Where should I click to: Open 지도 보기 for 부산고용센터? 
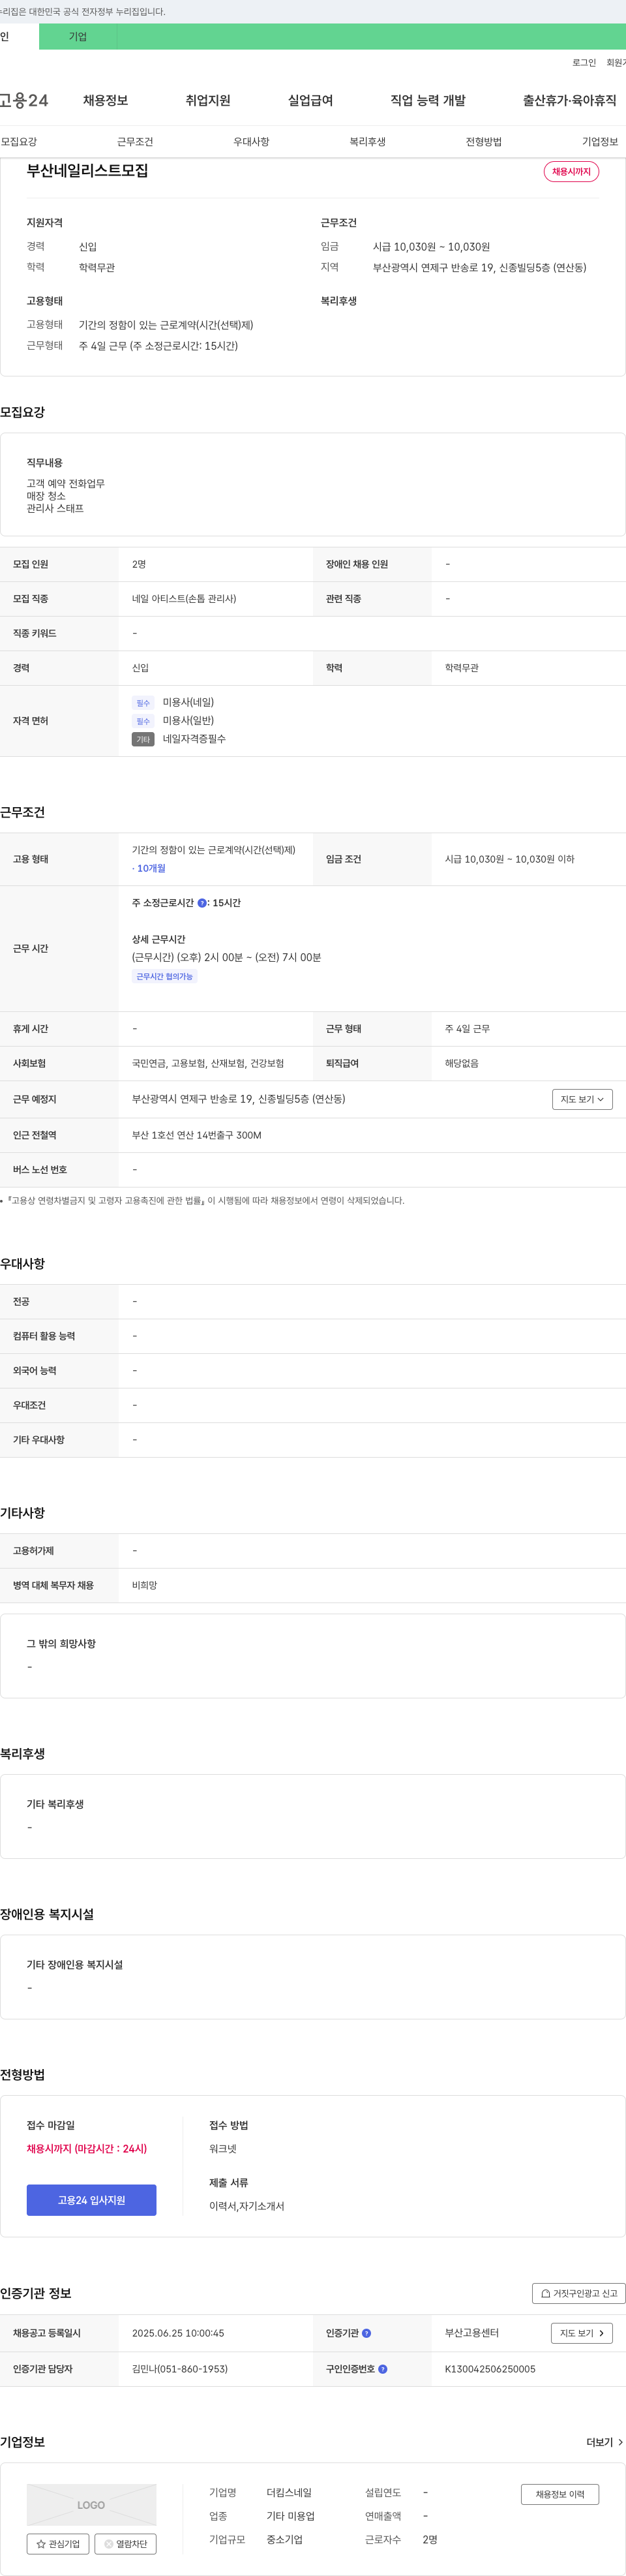[581, 2333]
